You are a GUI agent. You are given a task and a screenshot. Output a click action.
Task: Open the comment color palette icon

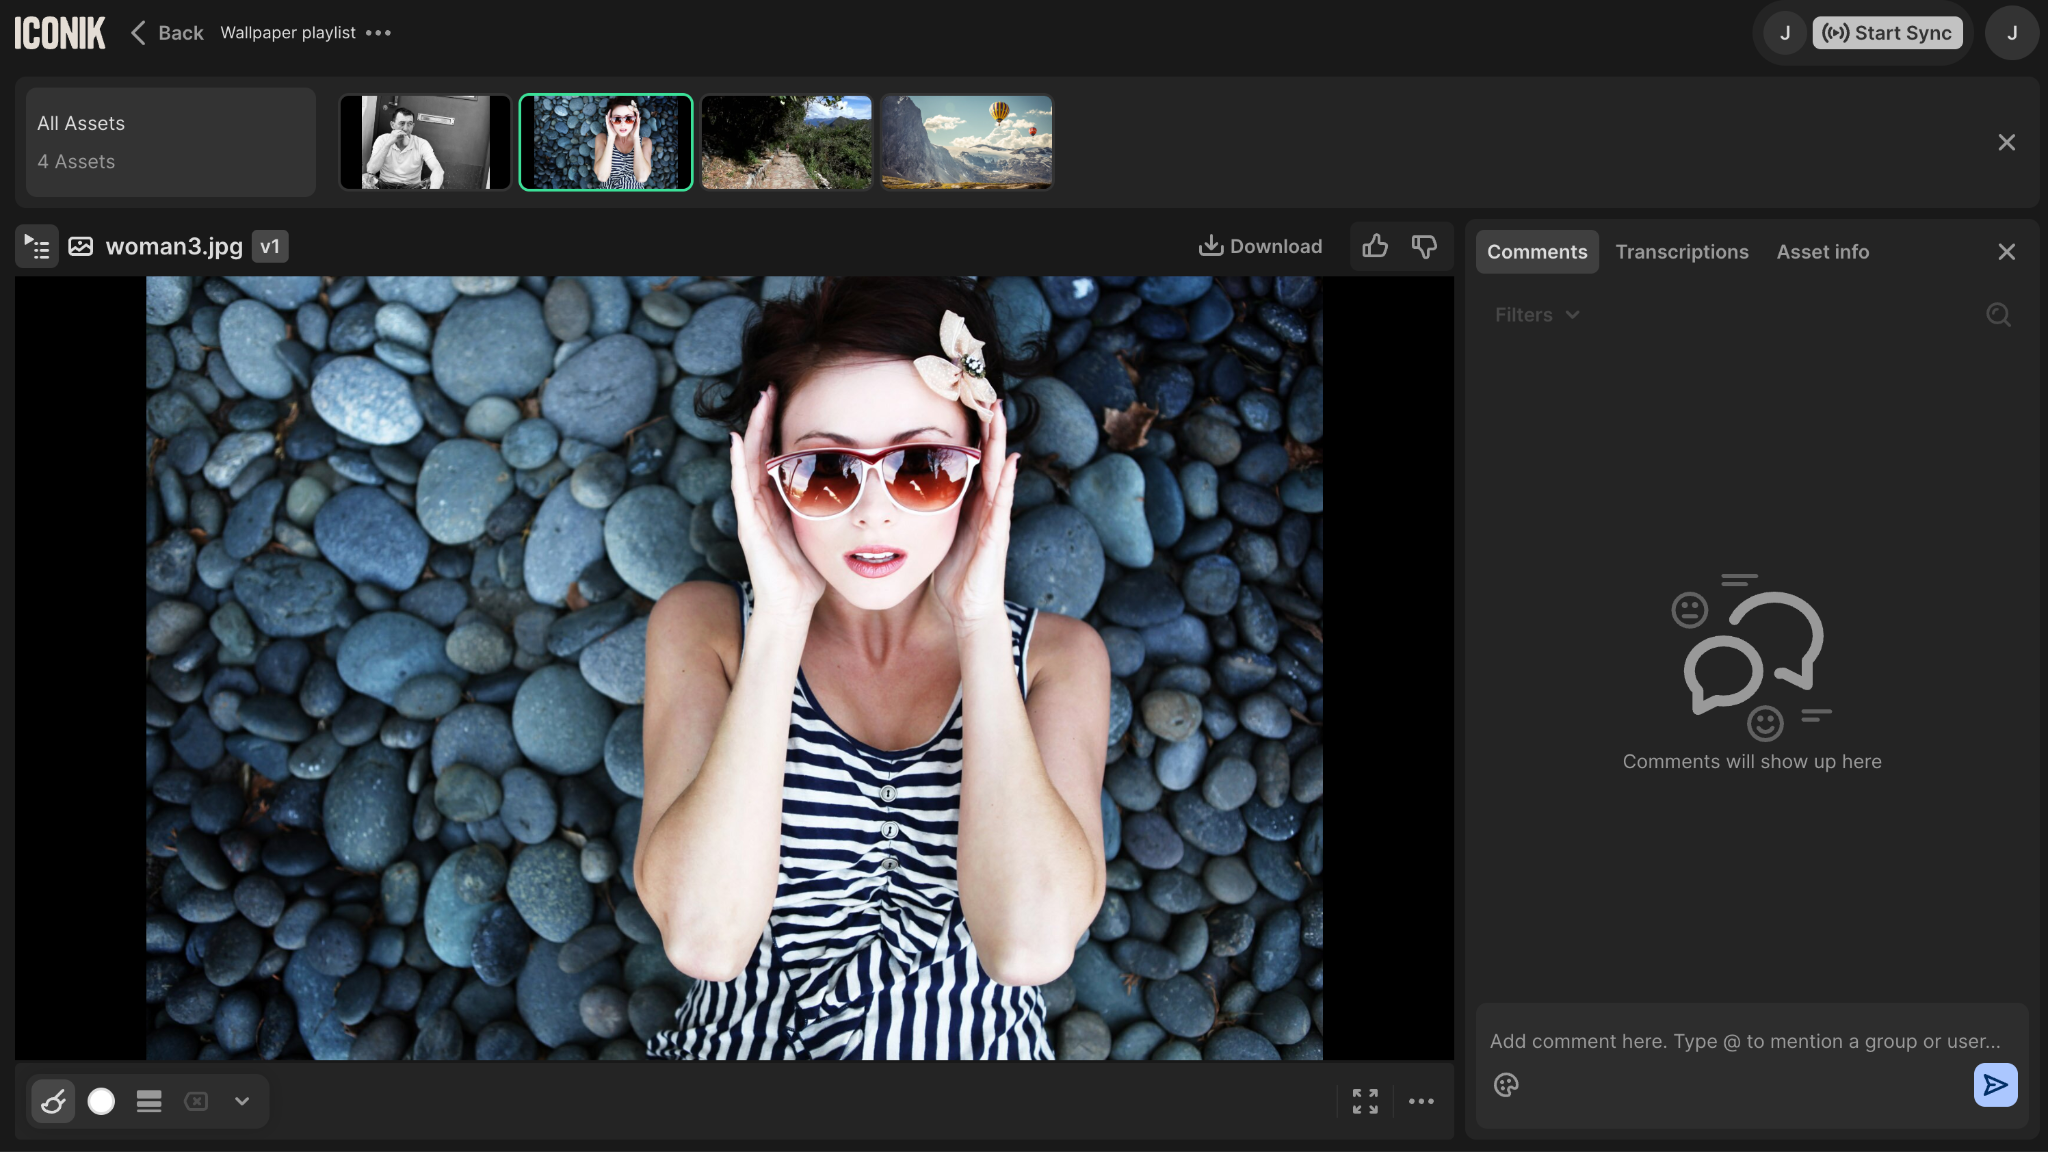[1506, 1085]
